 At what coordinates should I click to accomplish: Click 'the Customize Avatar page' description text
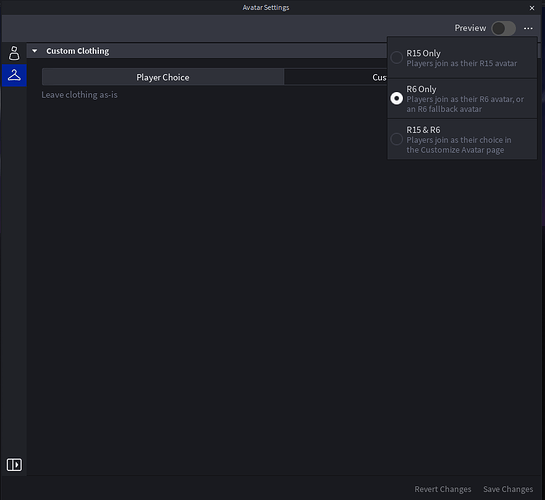[x=455, y=150]
